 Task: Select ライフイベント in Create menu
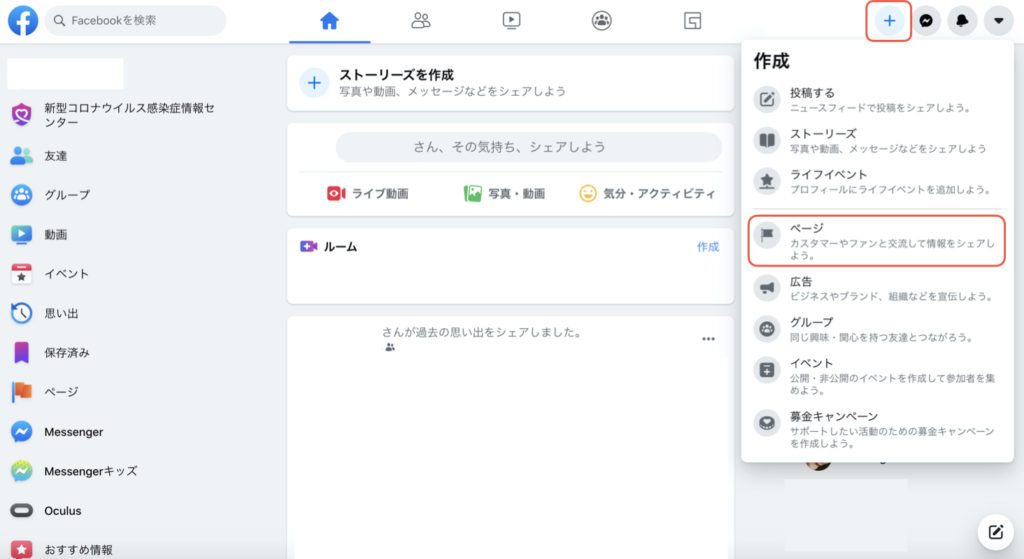click(876, 181)
